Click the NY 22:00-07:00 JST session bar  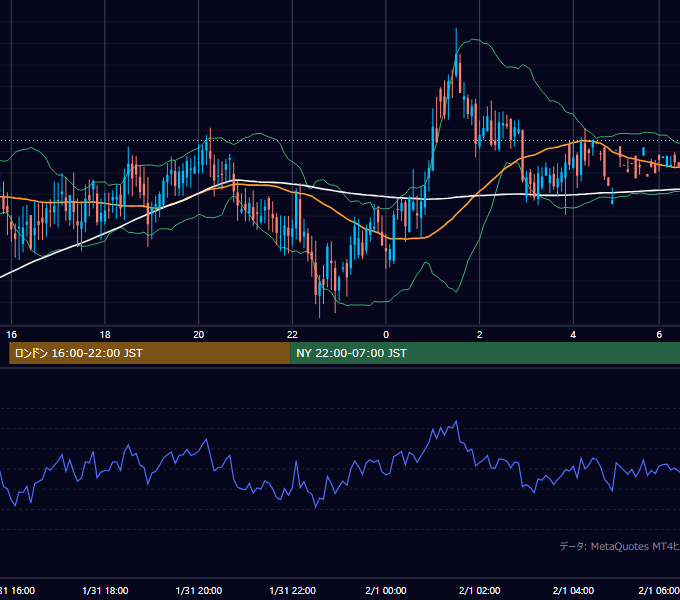[x=485, y=353]
